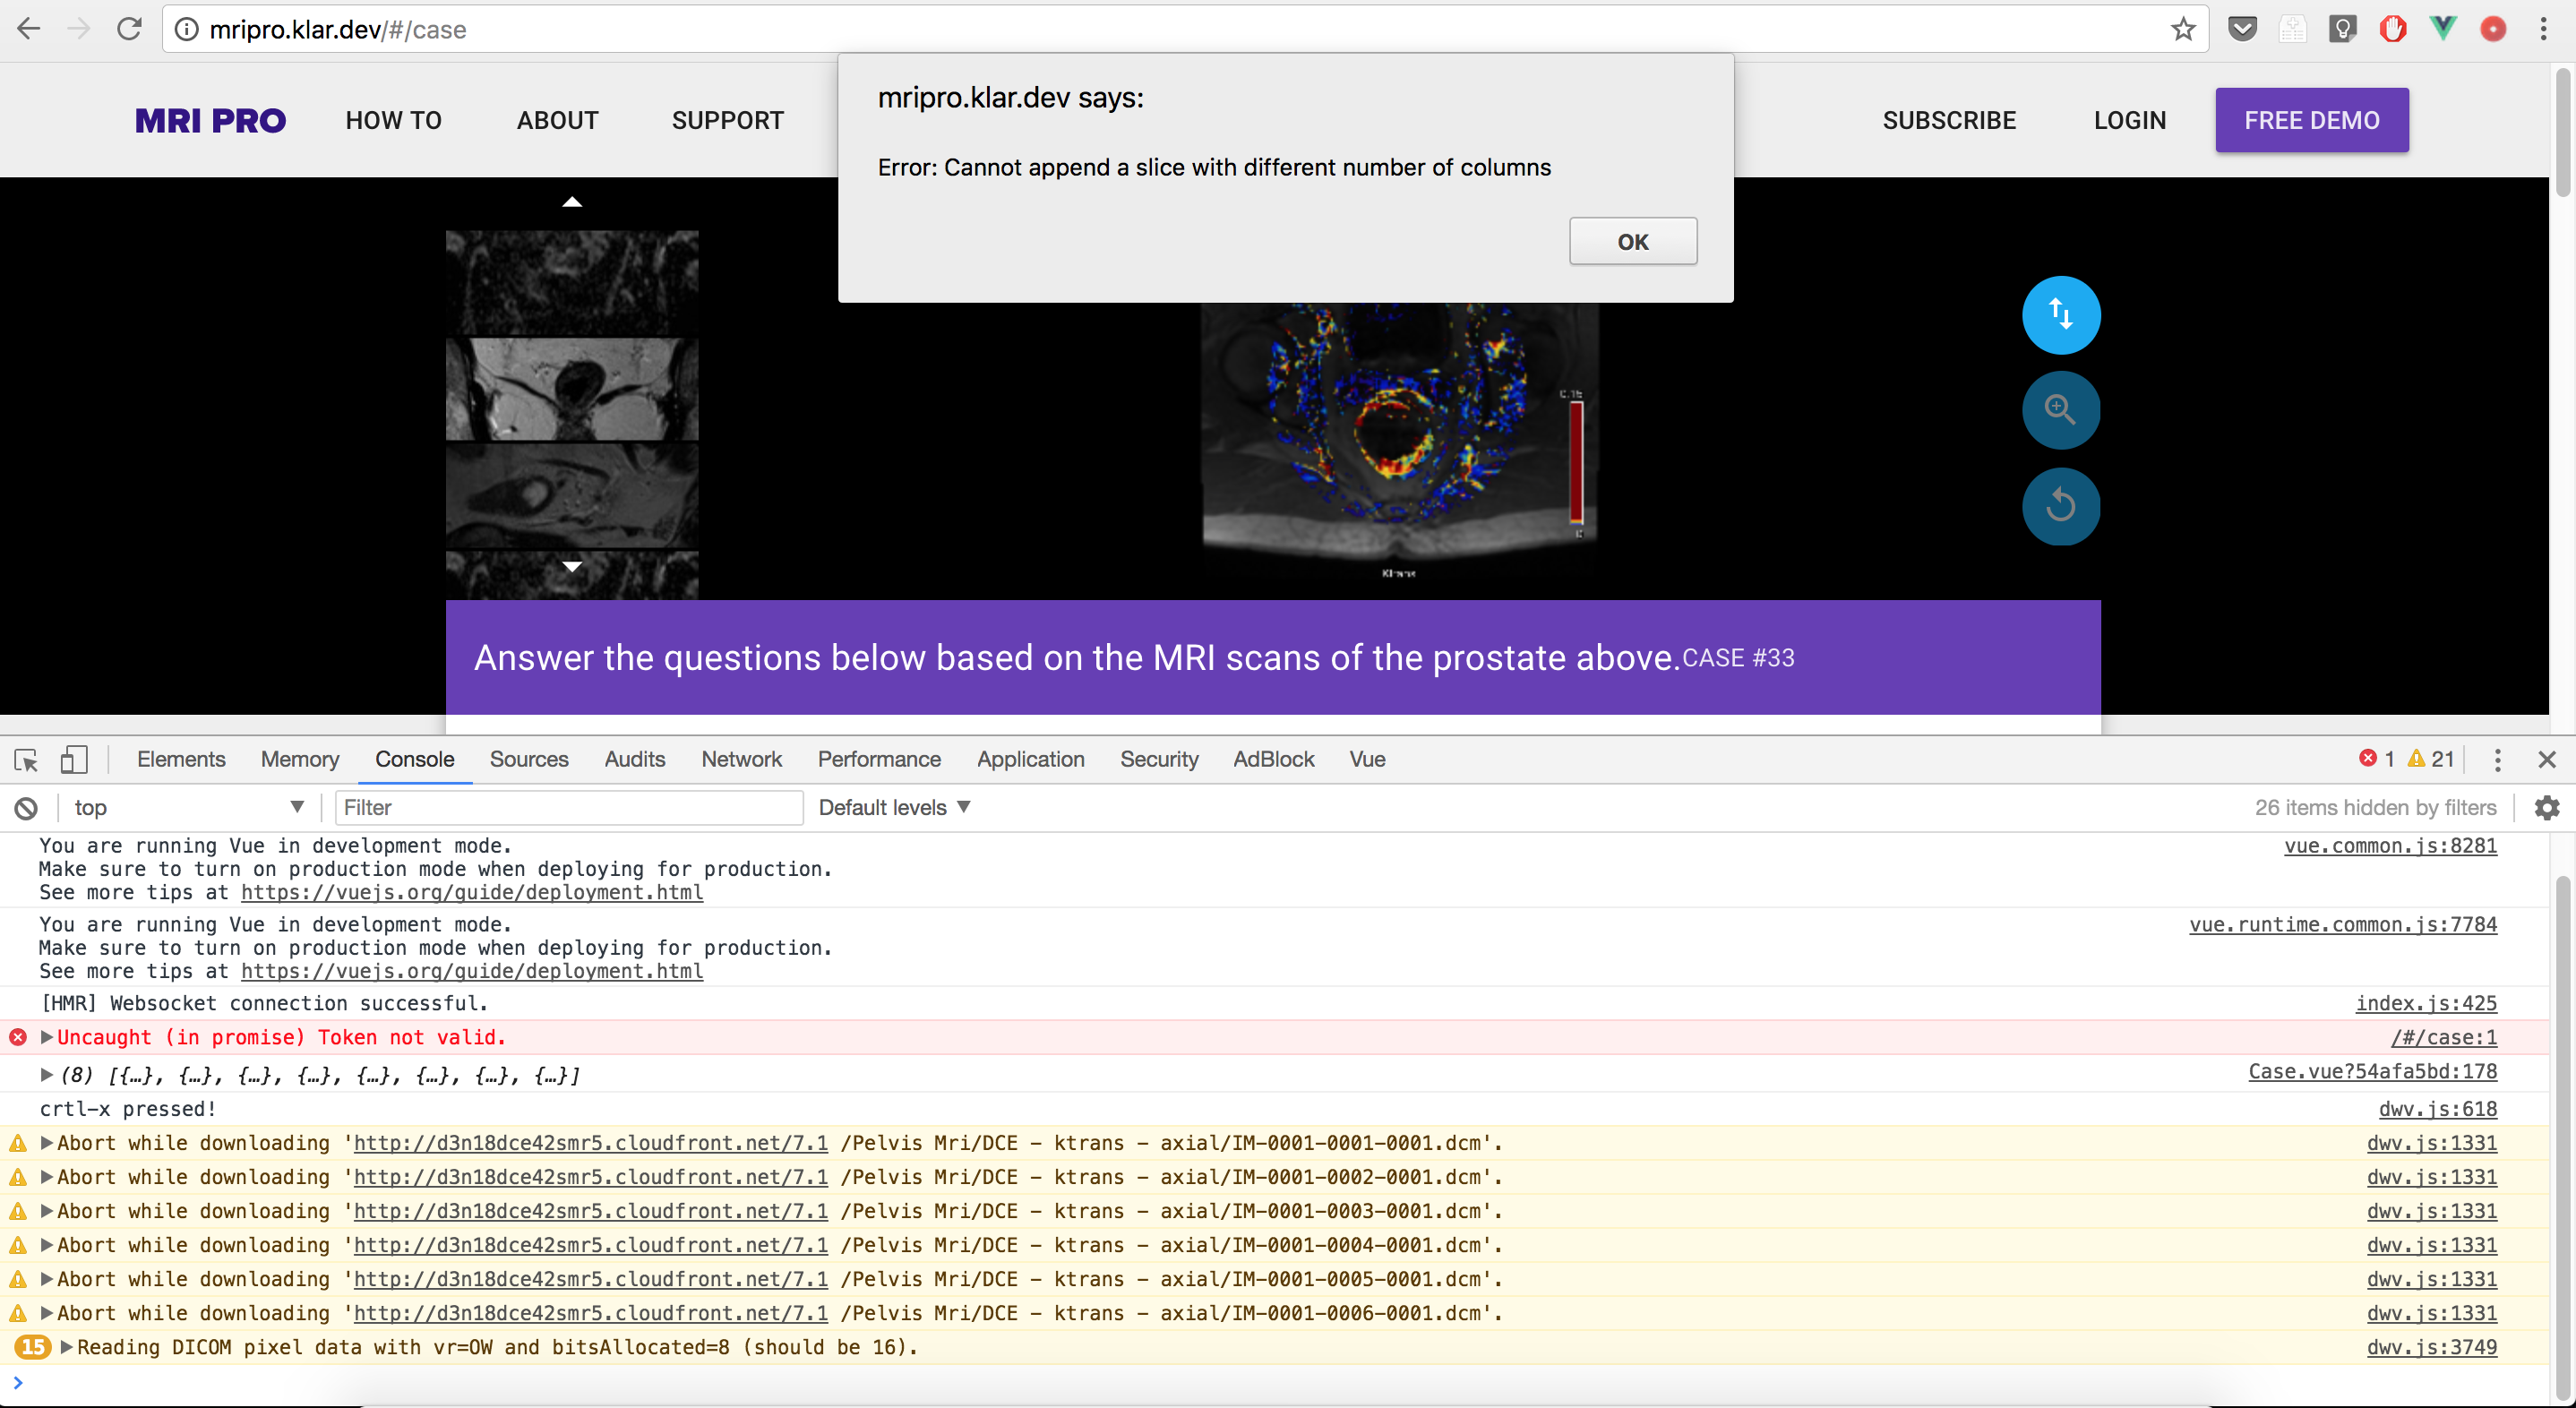Focus the console Filter input field
Screen dimensions: 2576x1408
click(x=568, y=807)
